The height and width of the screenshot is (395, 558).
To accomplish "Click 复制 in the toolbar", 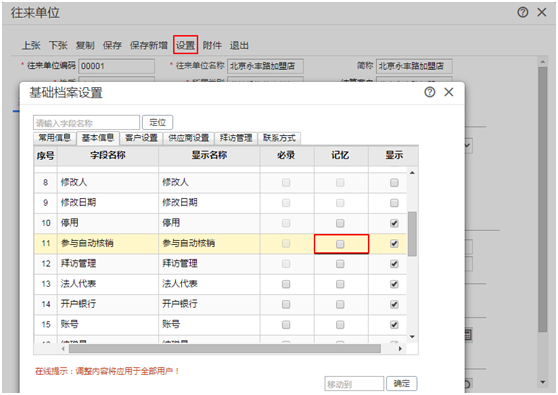I will click(85, 45).
